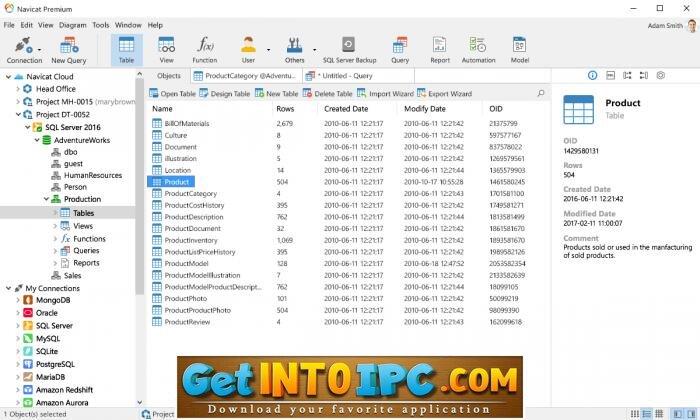The width and height of the screenshot is (700, 420).
Task: Expand the MongoDB connection
Action: (x=18, y=300)
